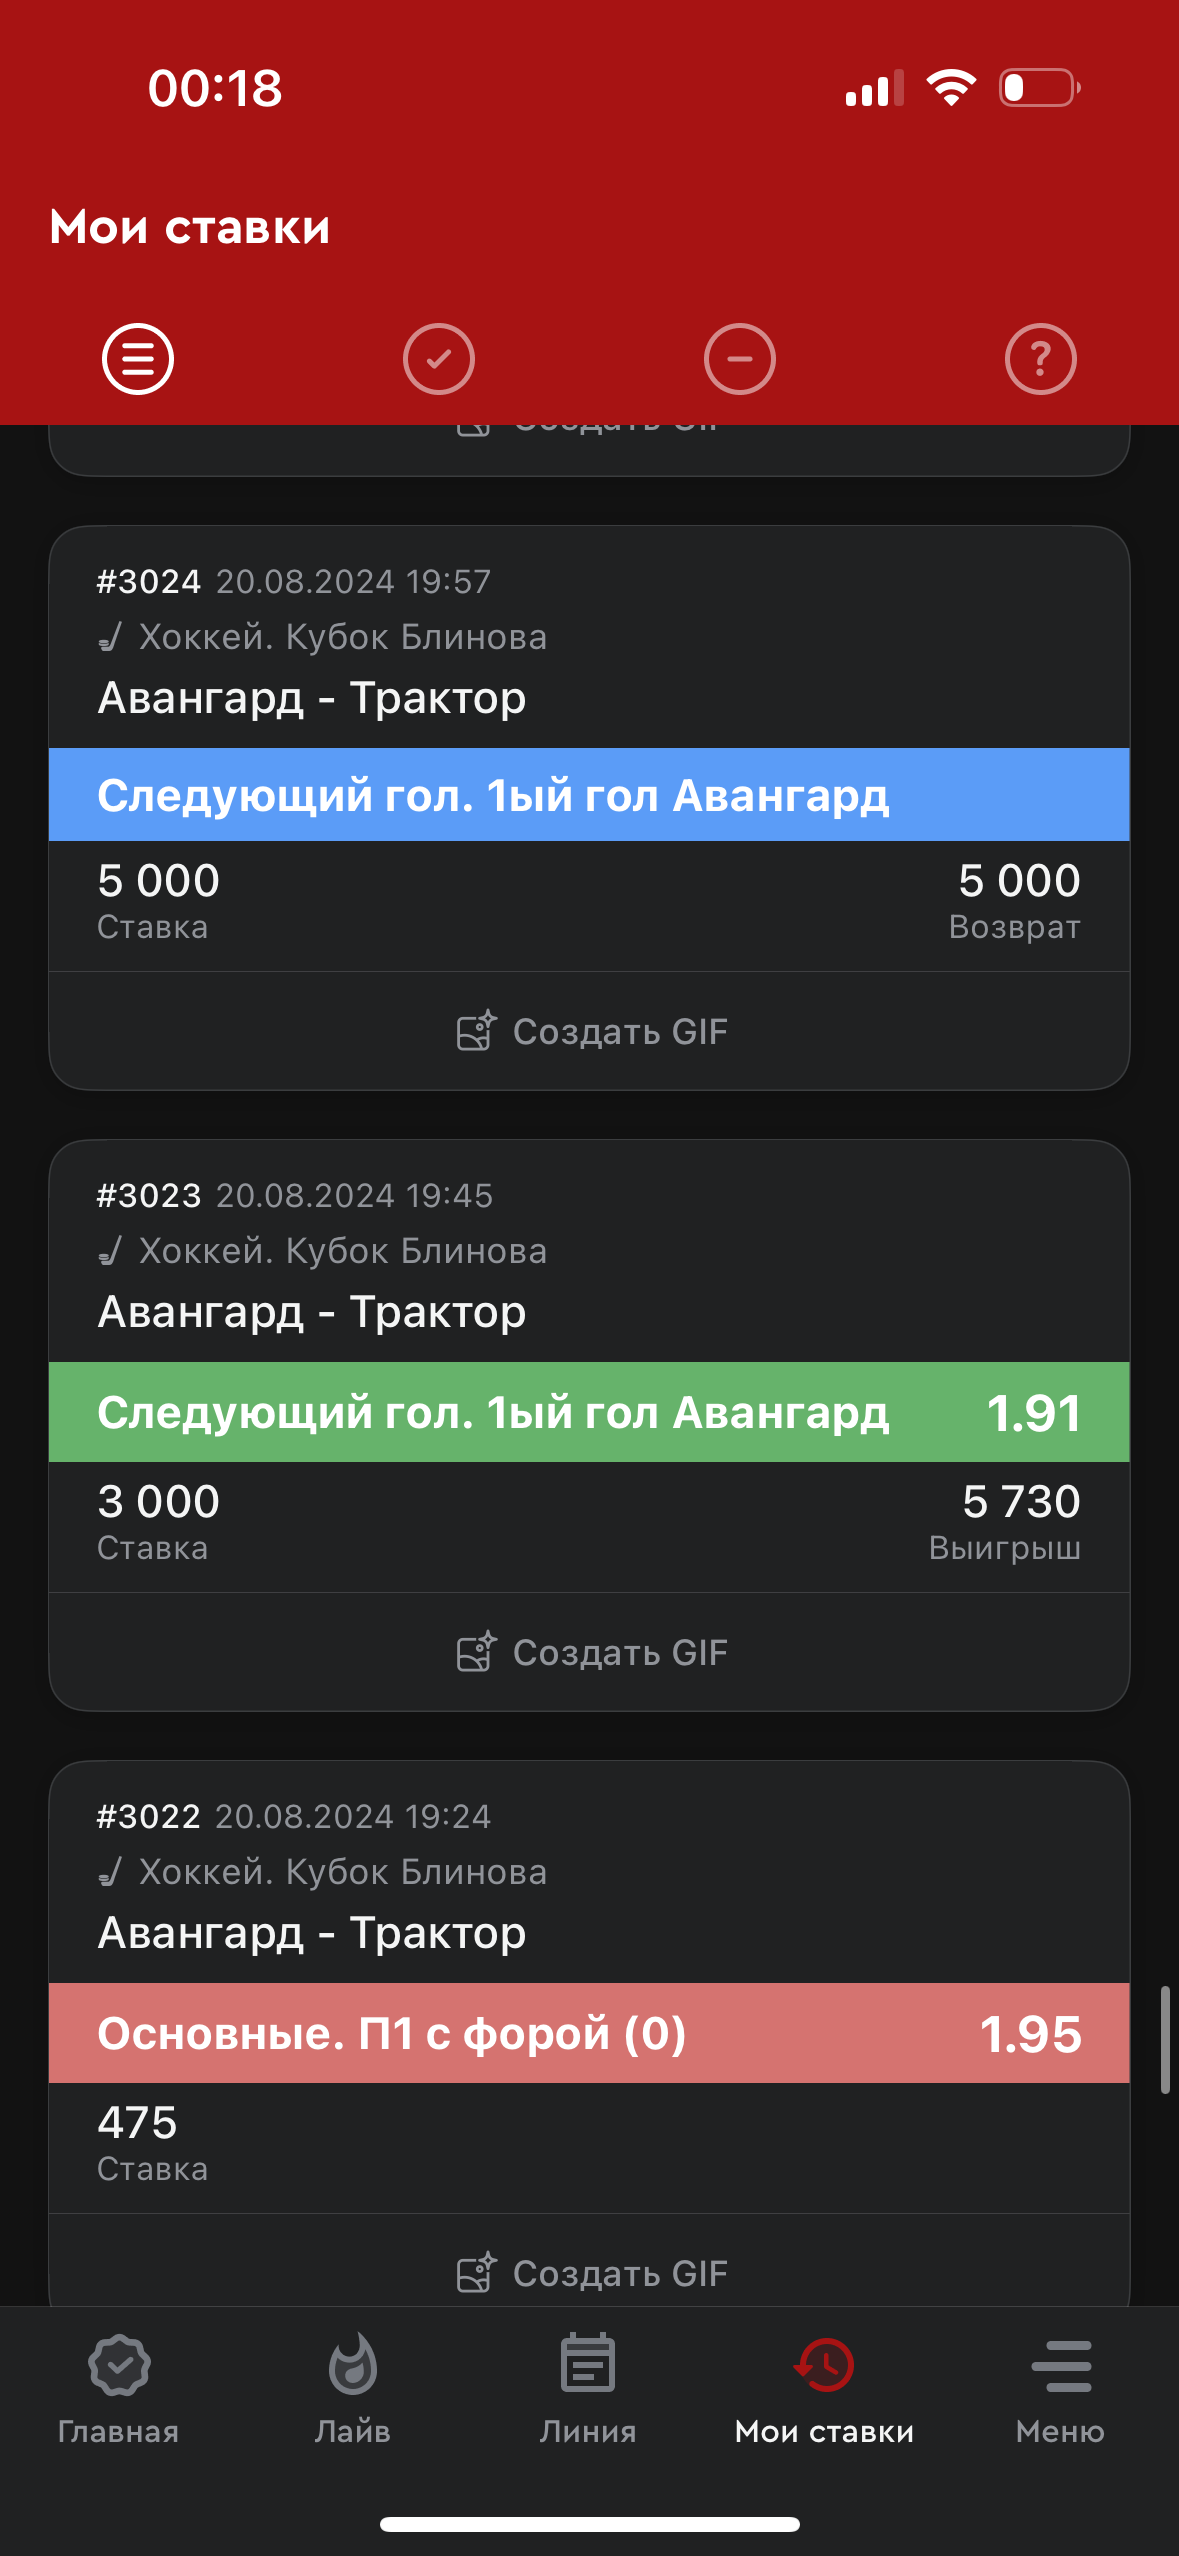Open the Меню hamburger icon
1179x2556 pixels.
tap(1061, 2366)
